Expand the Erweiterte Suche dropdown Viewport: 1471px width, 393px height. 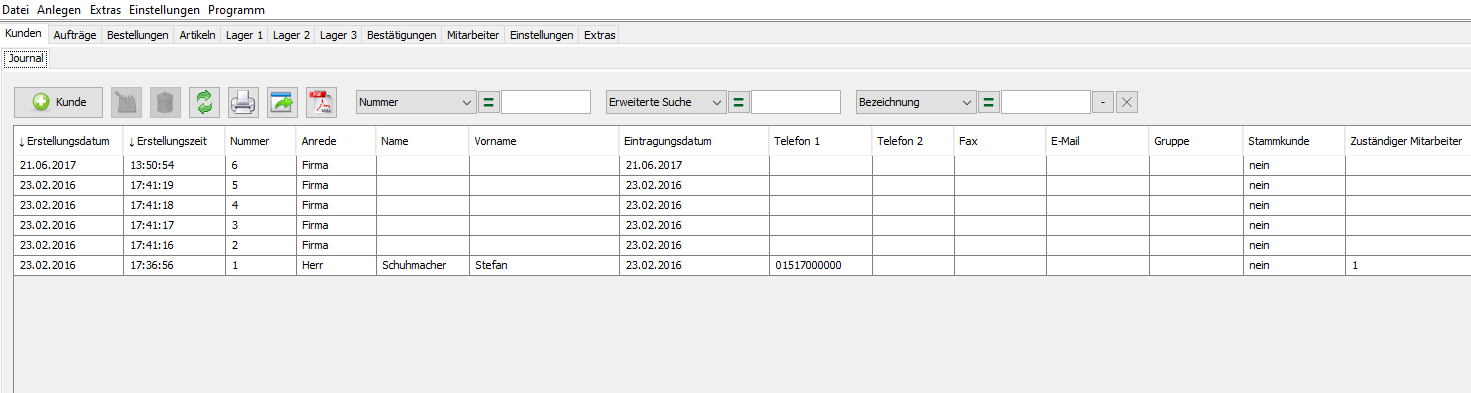pyautogui.click(x=666, y=102)
